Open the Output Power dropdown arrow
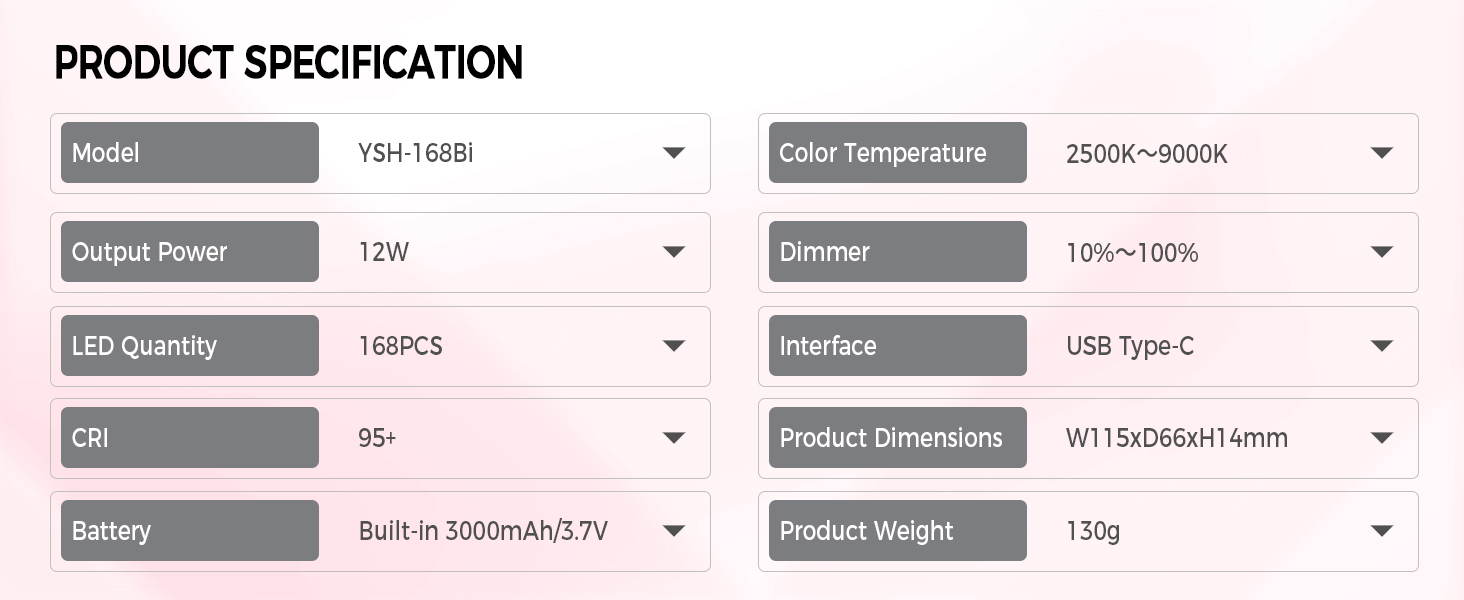The width and height of the screenshot is (1464, 600). pos(674,252)
